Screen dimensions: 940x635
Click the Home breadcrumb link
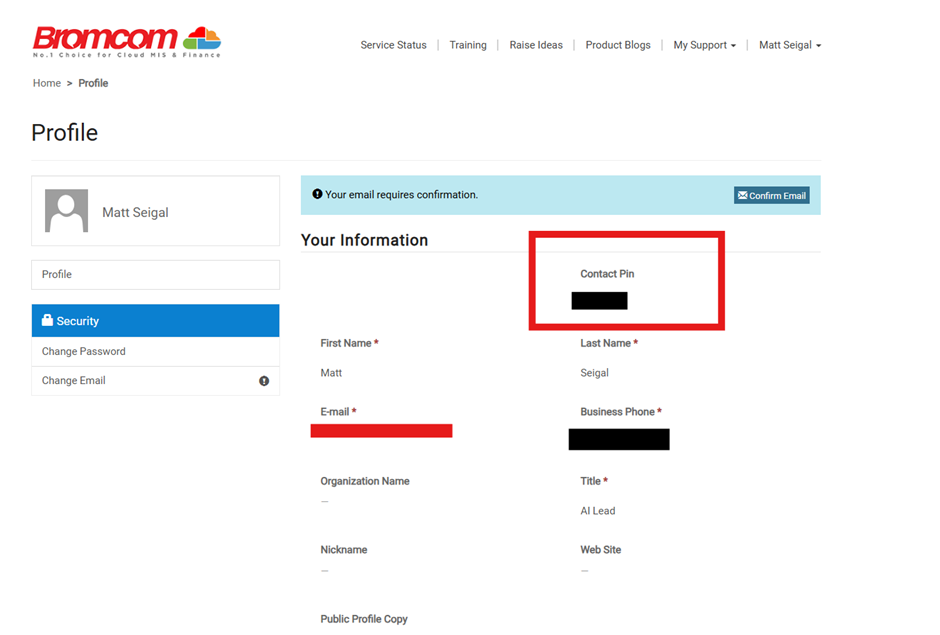click(47, 83)
